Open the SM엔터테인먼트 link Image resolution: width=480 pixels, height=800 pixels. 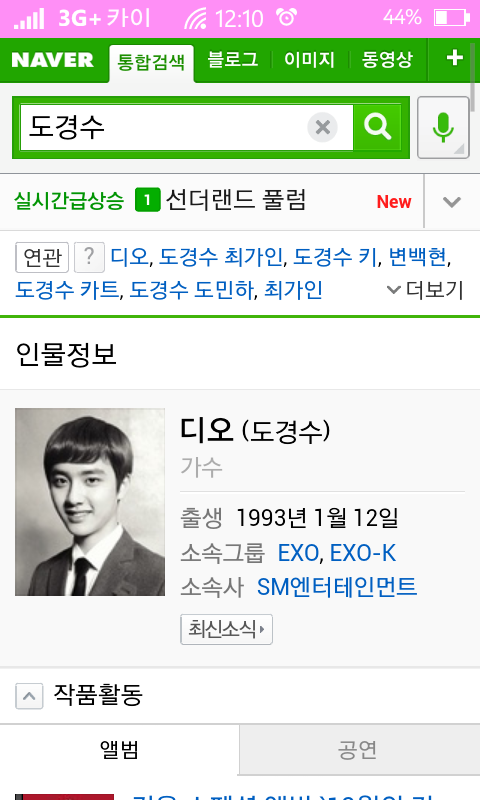(x=337, y=587)
